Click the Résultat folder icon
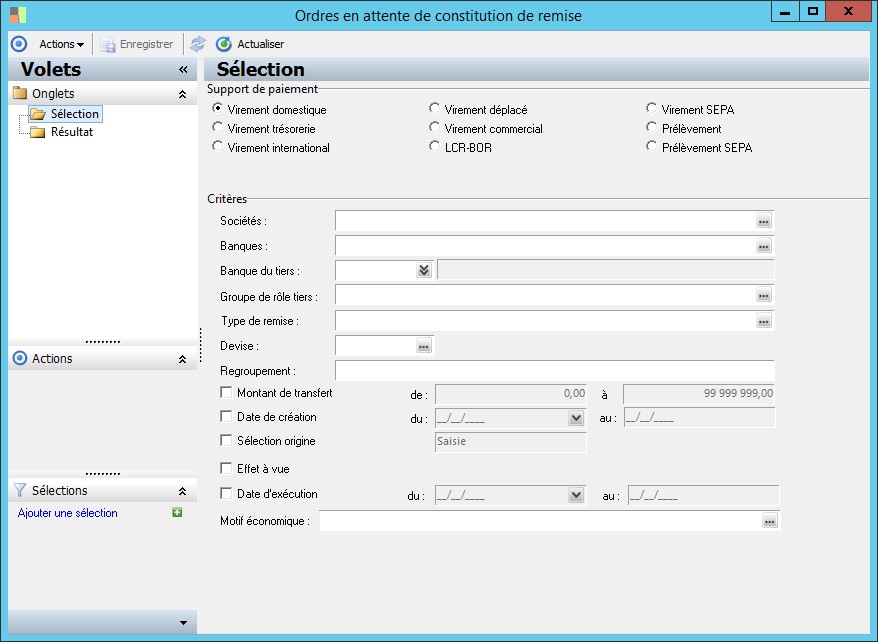 coord(38,132)
